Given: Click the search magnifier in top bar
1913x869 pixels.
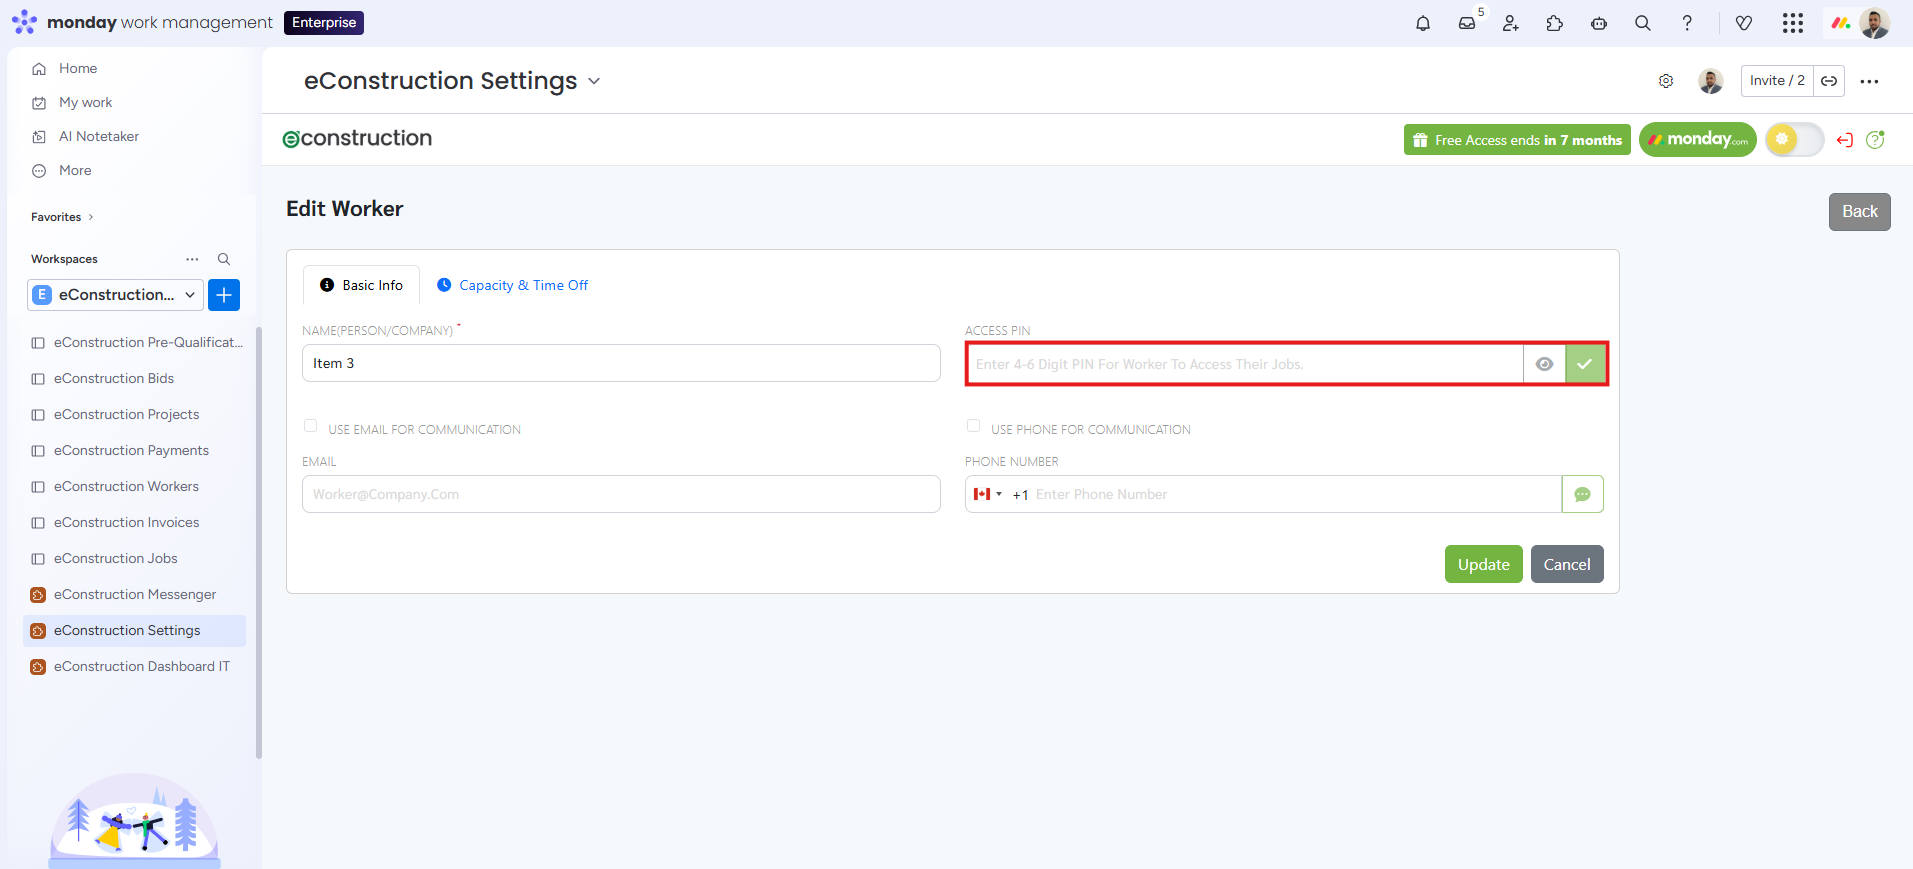Looking at the screenshot, I should click(1642, 23).
